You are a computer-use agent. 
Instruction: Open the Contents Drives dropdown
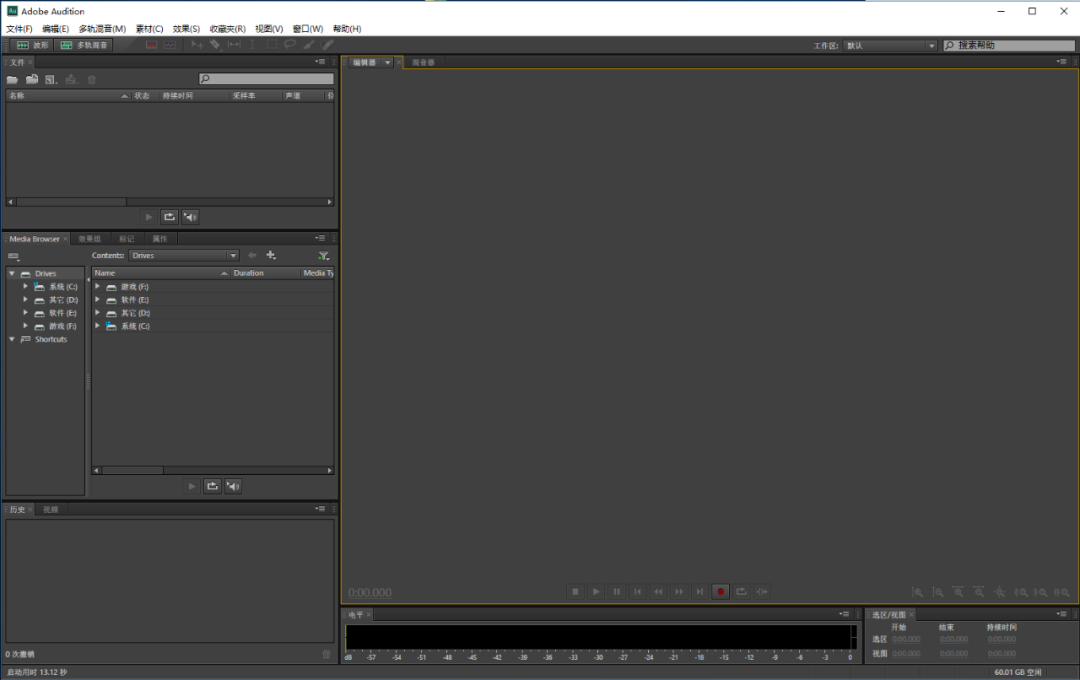pyautogui.click(x=183, y=256)
